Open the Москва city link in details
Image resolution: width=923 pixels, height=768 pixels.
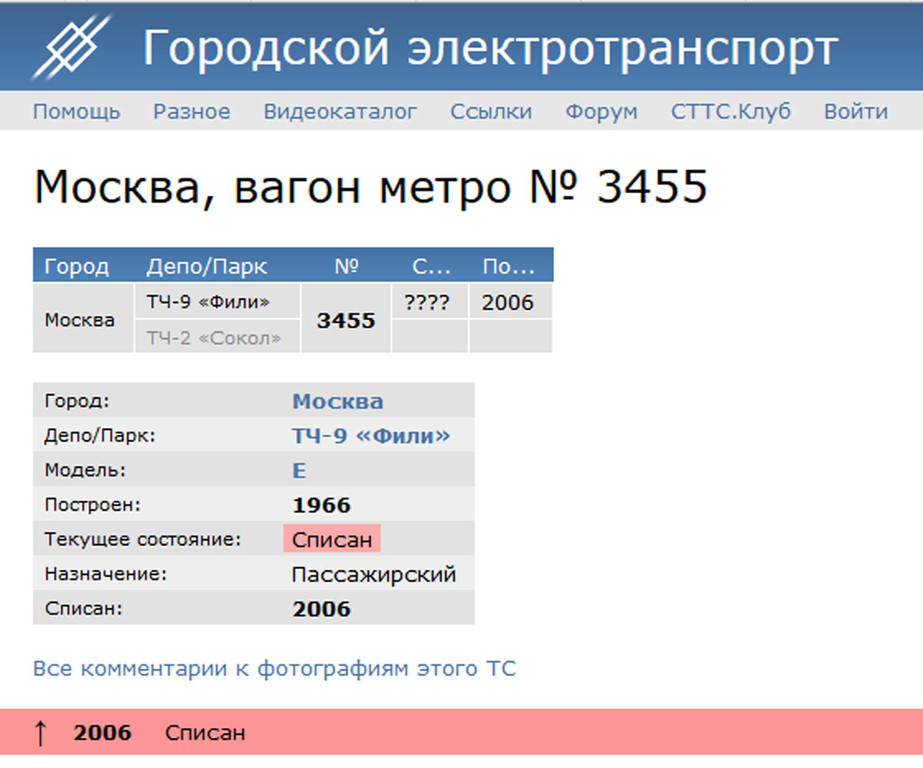338,401
